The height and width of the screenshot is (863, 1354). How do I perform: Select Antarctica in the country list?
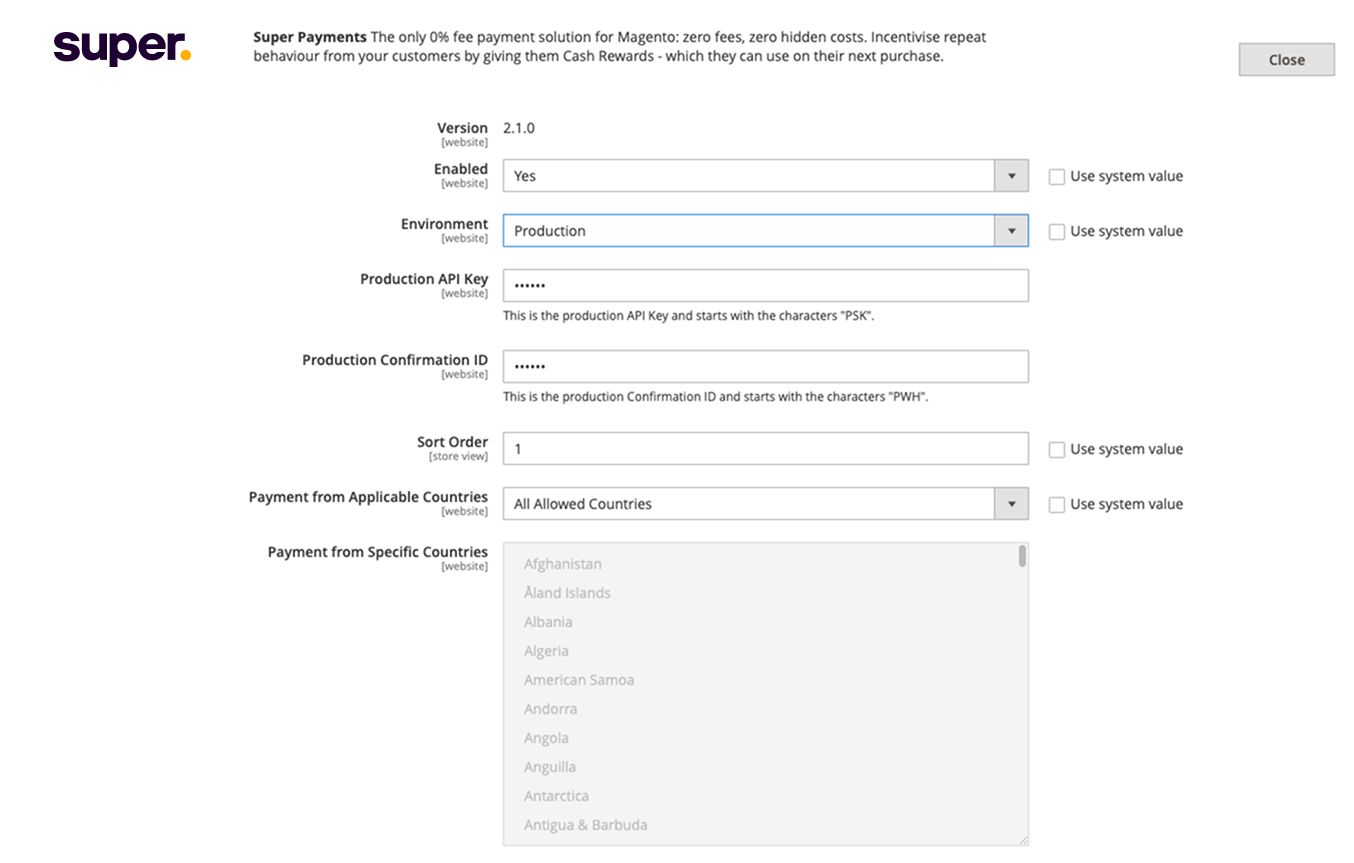tap(556, 796)
